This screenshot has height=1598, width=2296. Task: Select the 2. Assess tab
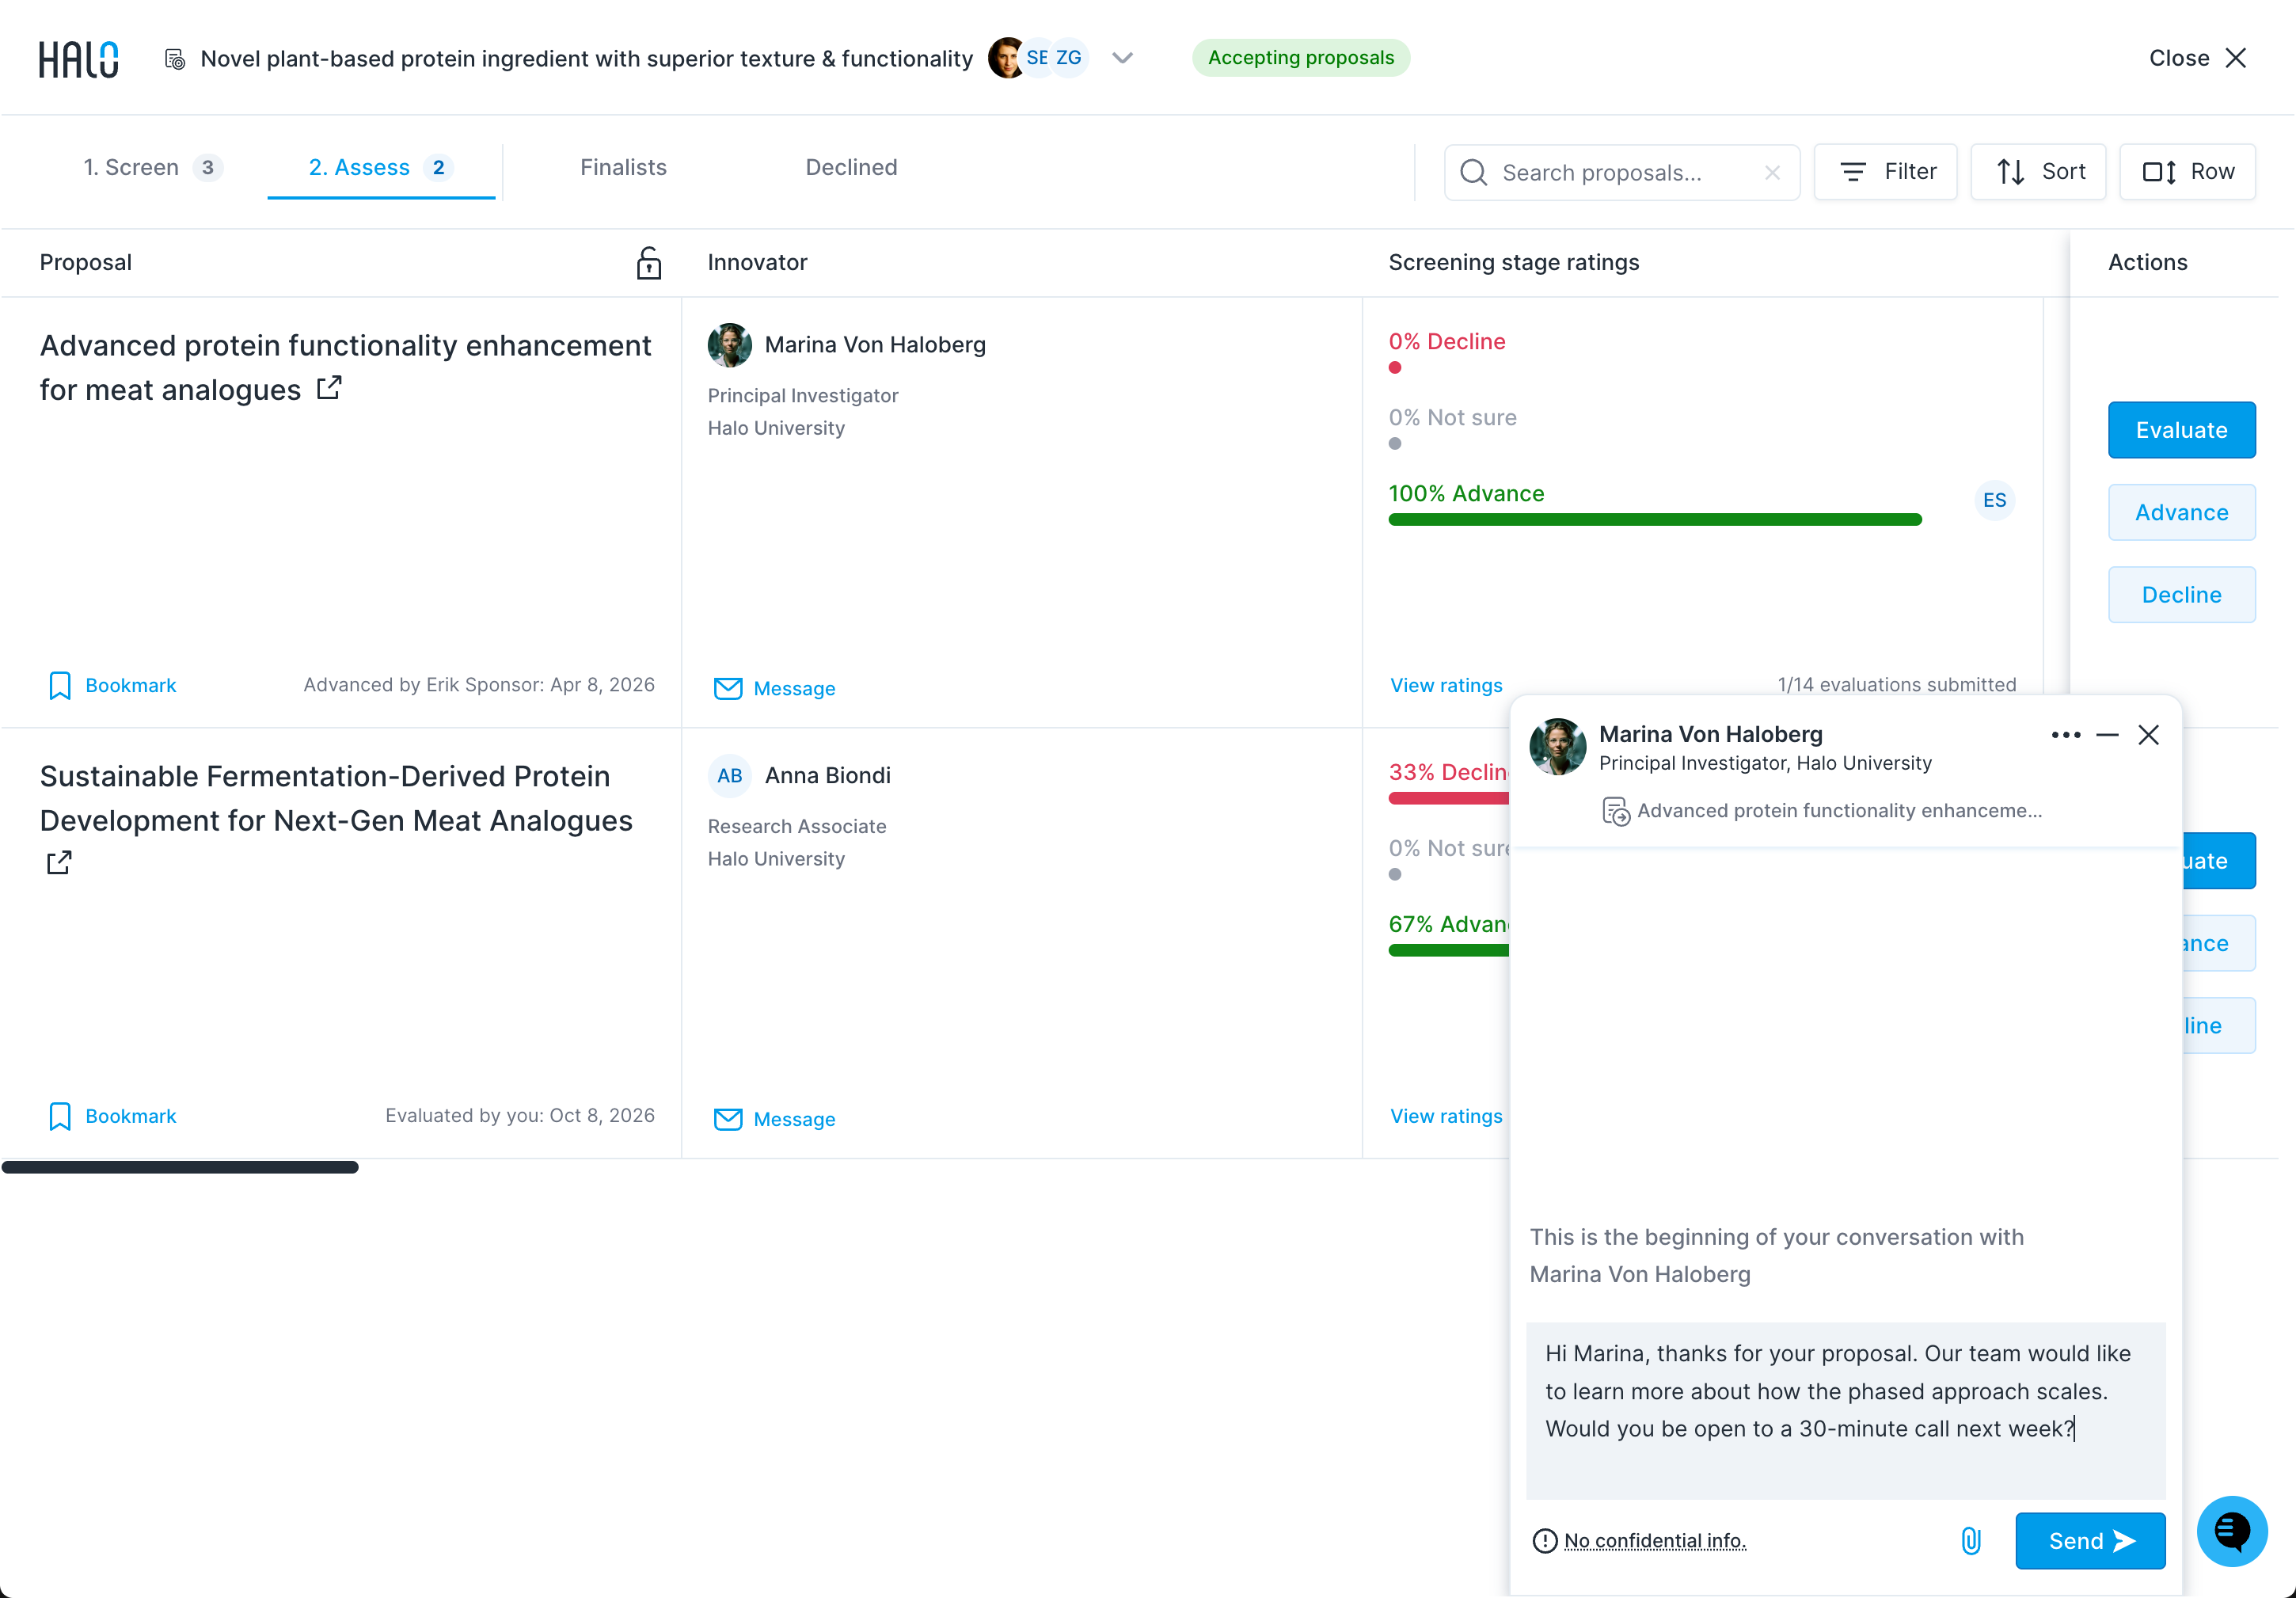[381, 167]
